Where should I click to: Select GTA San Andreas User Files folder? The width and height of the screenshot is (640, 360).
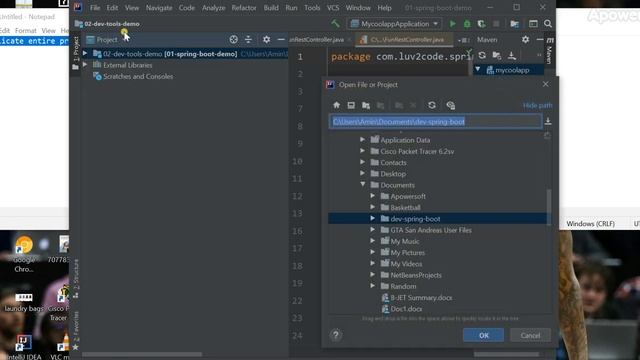431,230
